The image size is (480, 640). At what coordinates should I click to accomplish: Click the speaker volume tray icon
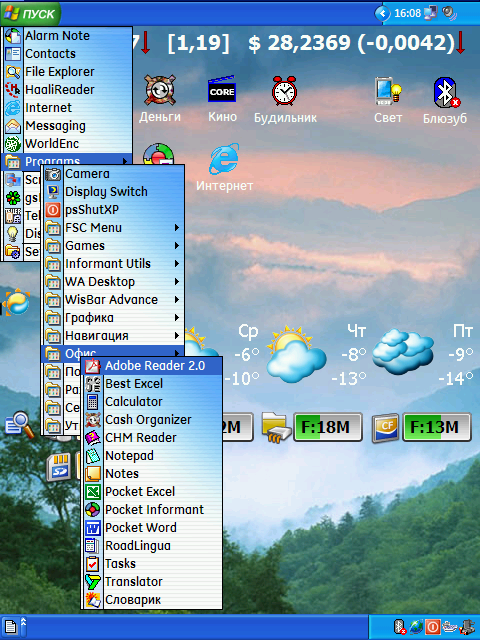(x=449, y=13)
